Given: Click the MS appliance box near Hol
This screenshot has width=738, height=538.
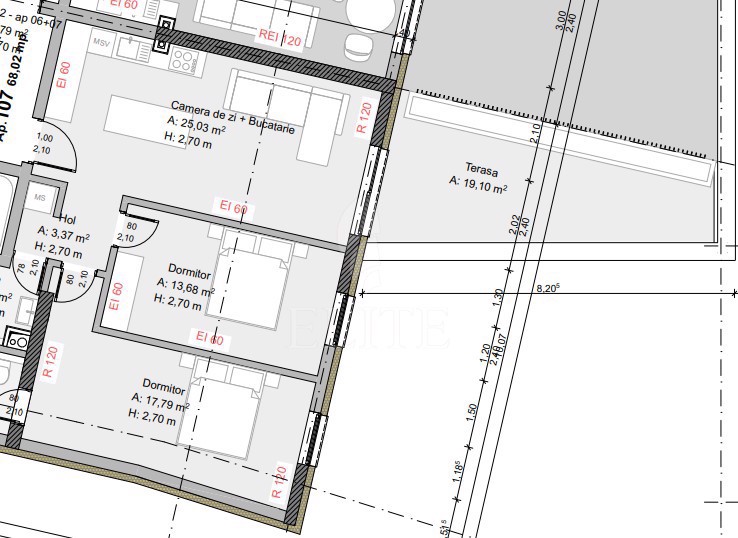Looking at the screenshot, I should pyautogui.click(x=41, y=198).
